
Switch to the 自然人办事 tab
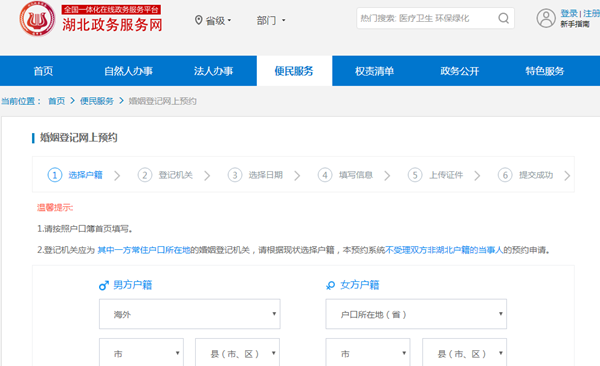click(128, 71)
